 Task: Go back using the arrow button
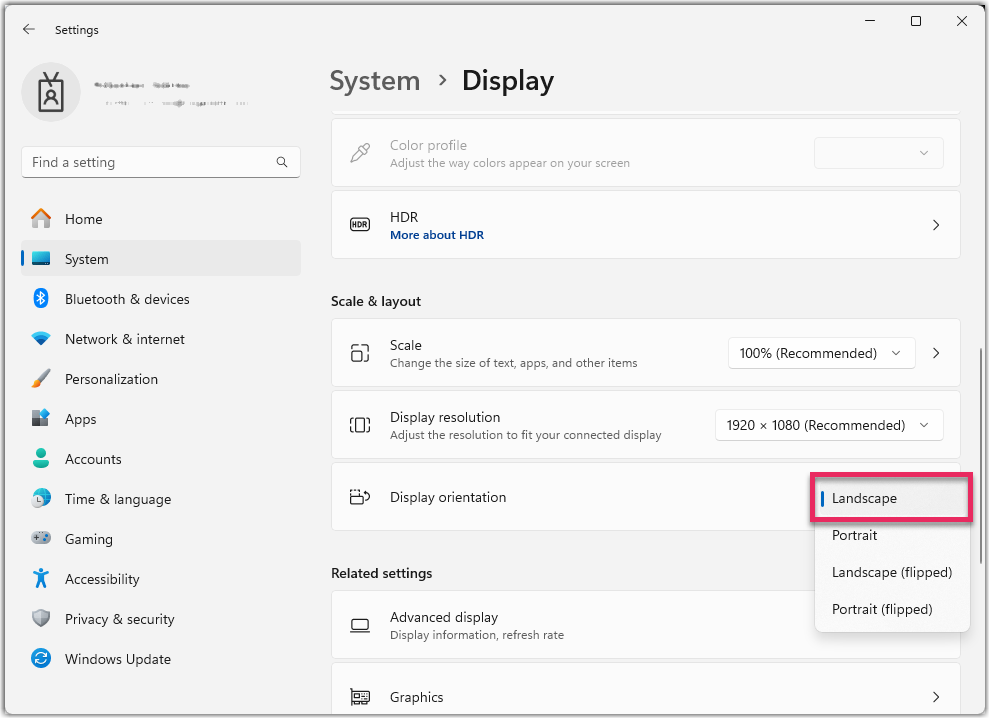point(28,29)
